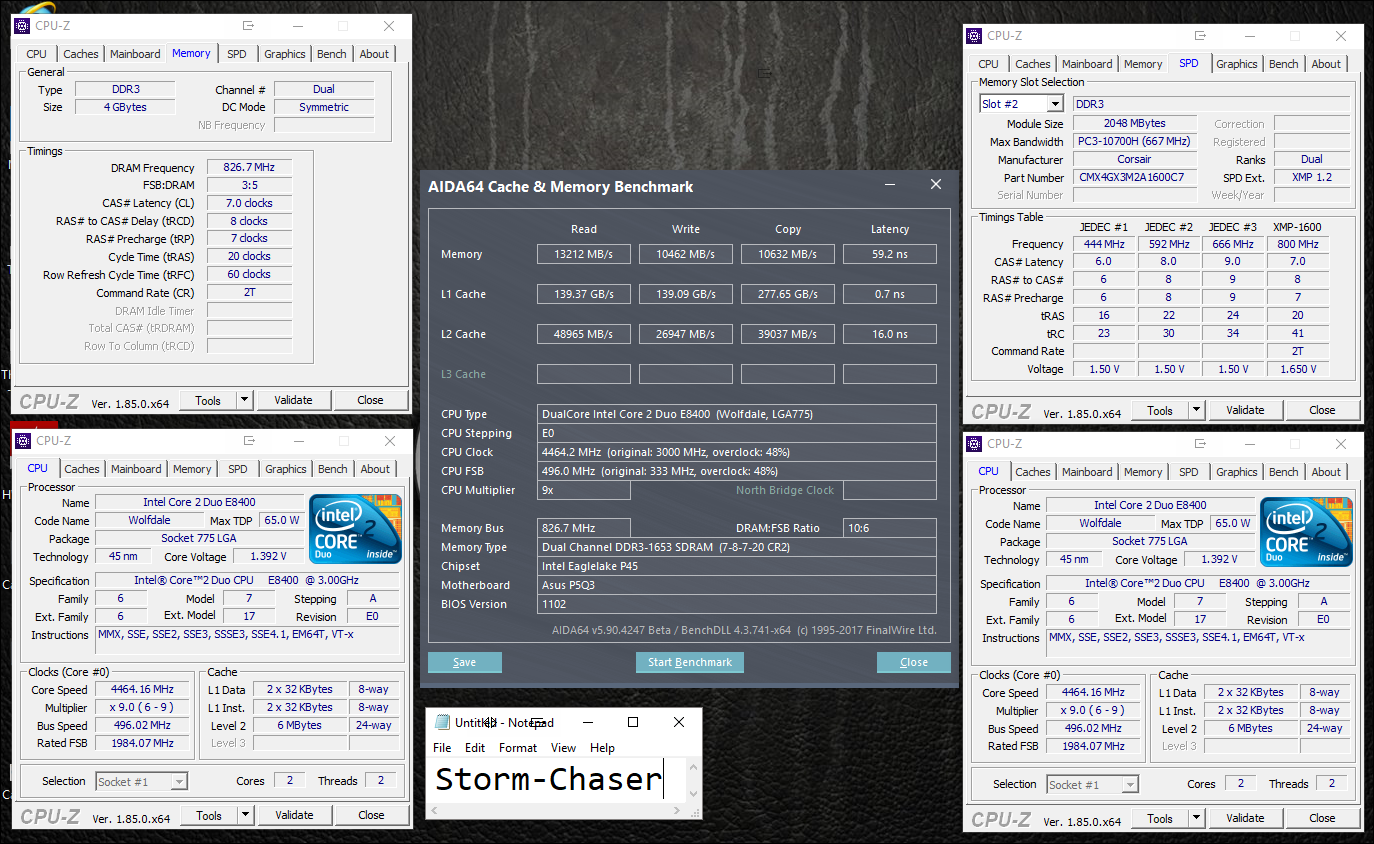Click the Close button at bottom of AIDA64
1374x844 pixels.
pyautogui.click(x=914, y=662)
